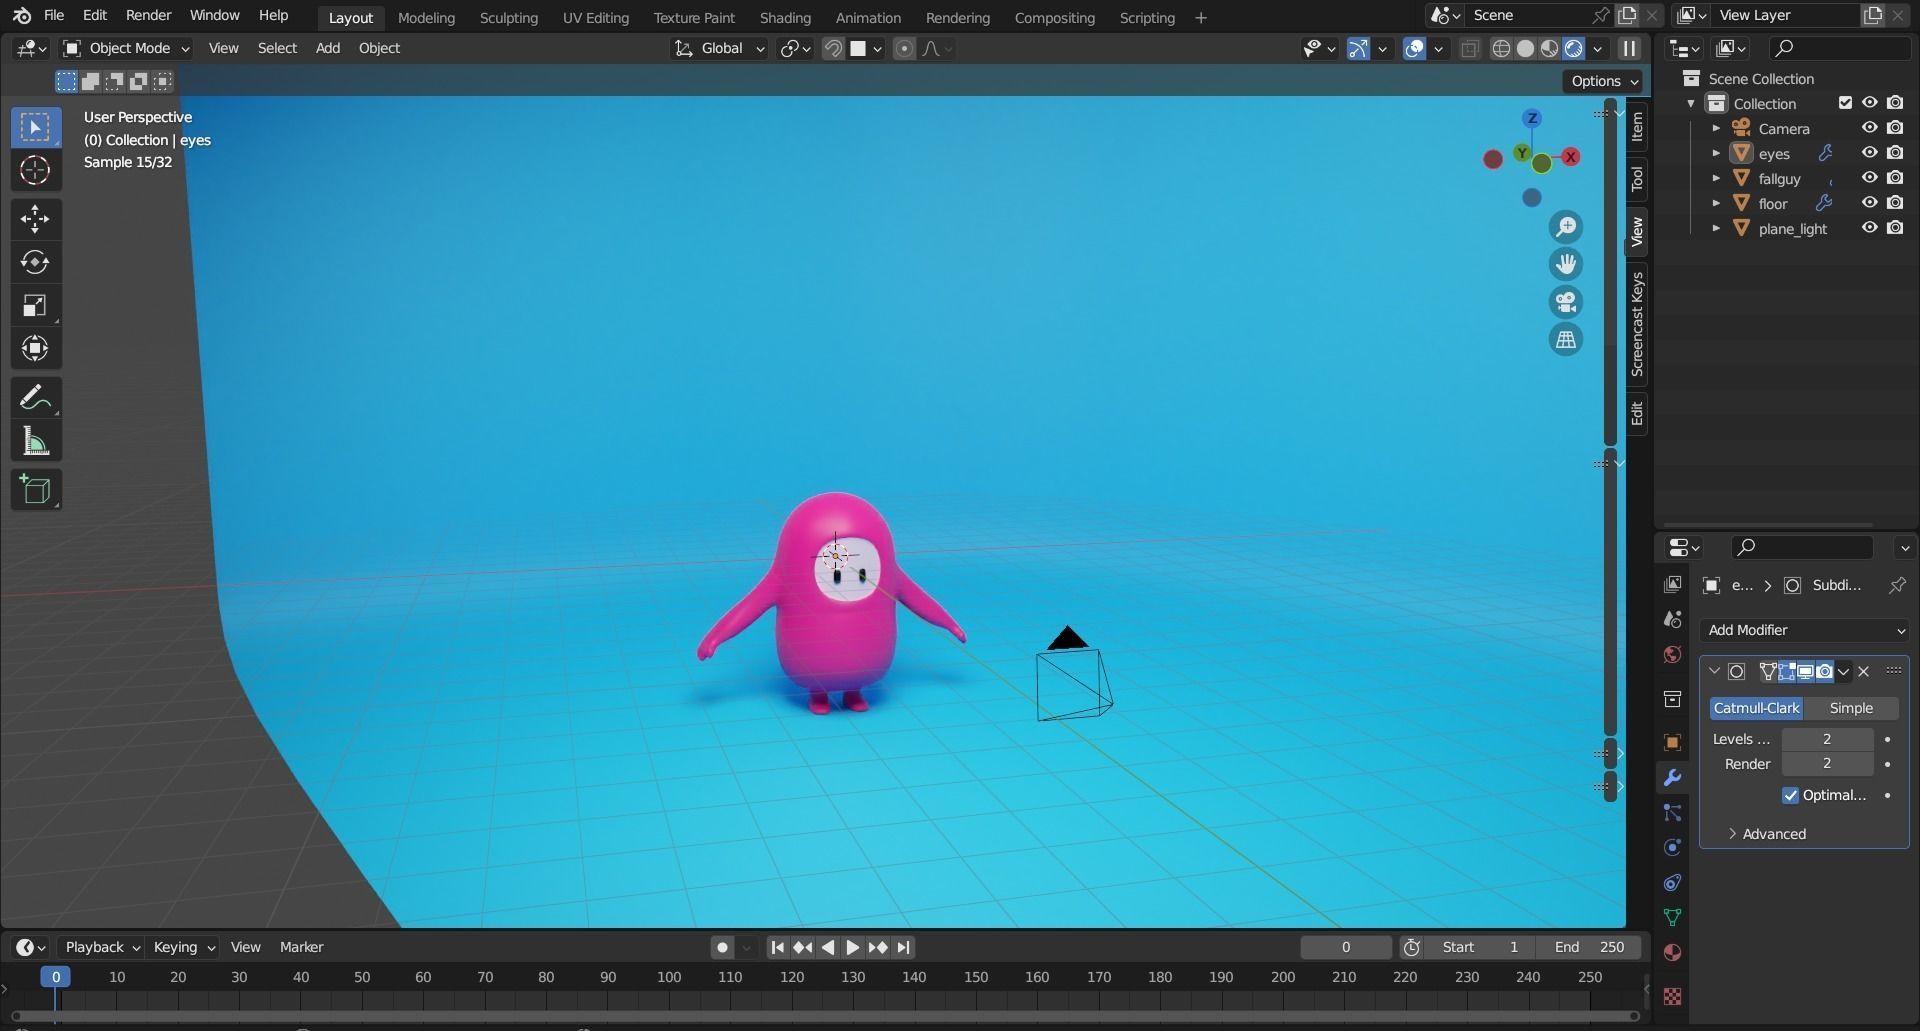
Task: Open the Modifier properties wrench tab
Action: (1672, 778)
